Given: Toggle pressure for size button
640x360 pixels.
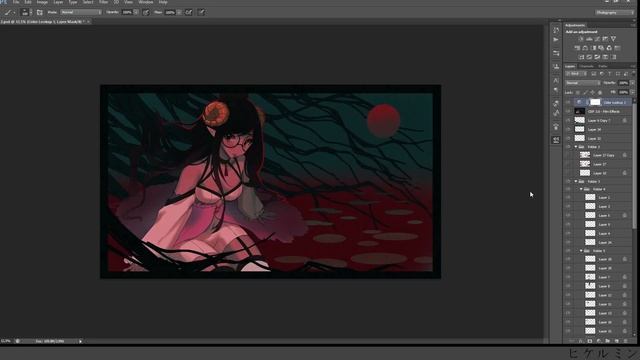Looking at the screenshot, I should (201, 13).
